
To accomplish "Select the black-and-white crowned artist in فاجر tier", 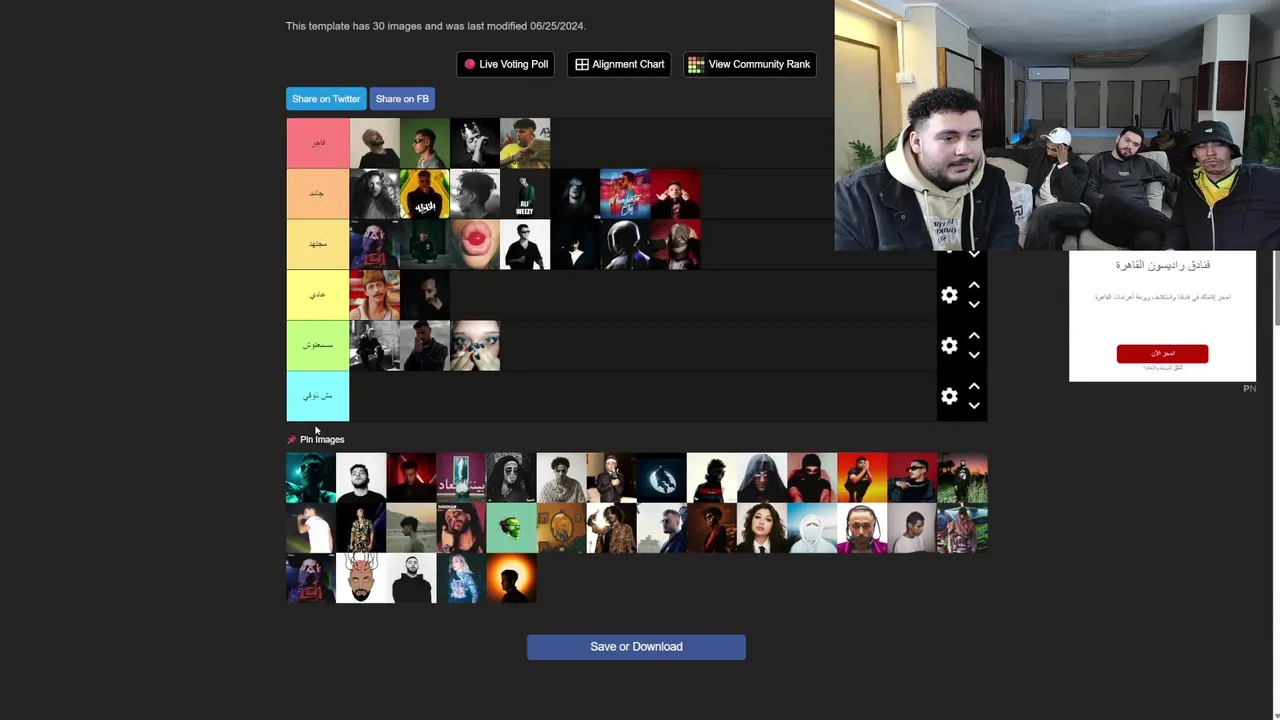I will [x=475, y=143].
